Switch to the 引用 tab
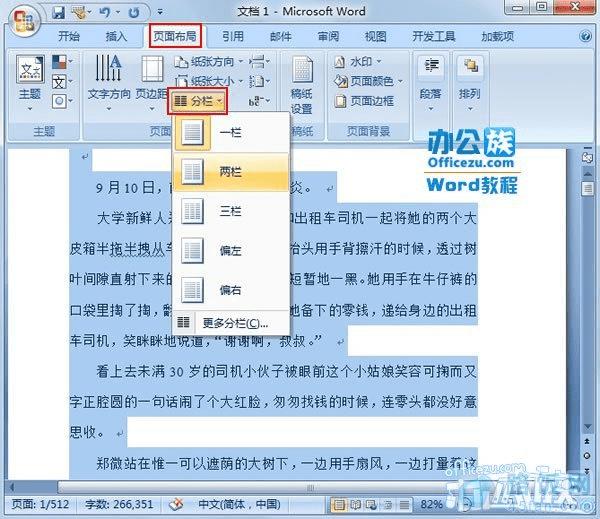The height and width of the screenshot is (519, 600). click(233, 36)
